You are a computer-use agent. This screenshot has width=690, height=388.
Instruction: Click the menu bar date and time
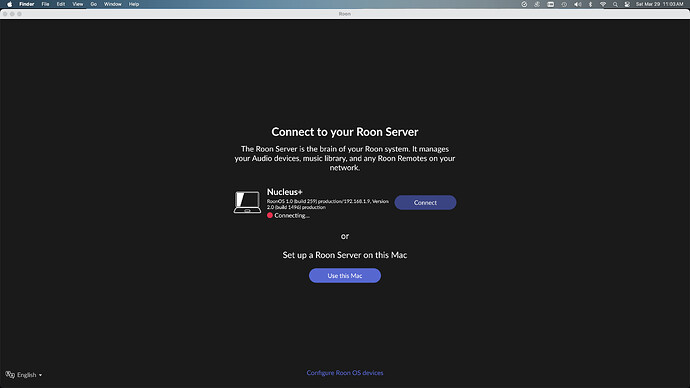[659, 4]
